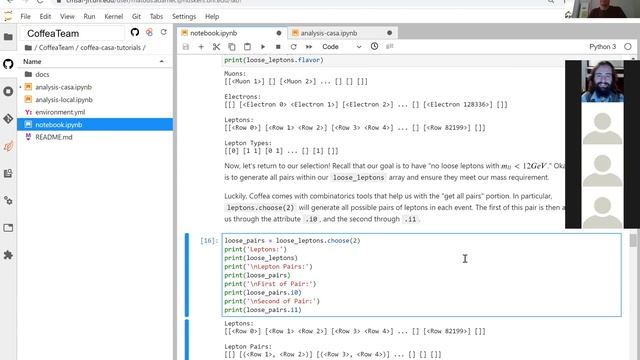640x360 pixels.
Task: Open the Kernel menu
Action: point(113,16)
